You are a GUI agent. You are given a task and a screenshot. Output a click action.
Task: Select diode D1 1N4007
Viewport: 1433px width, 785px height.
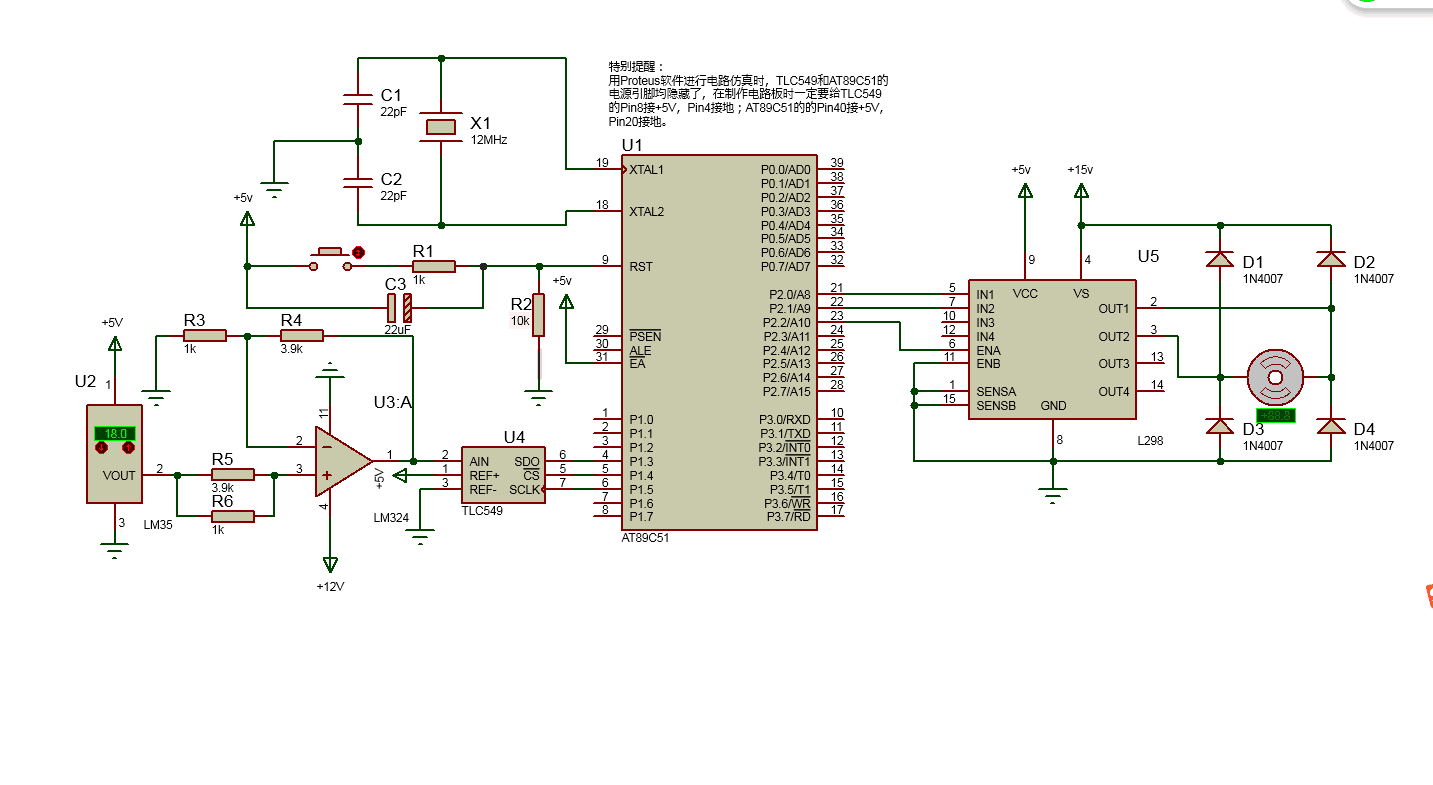tap(1220, 257)
